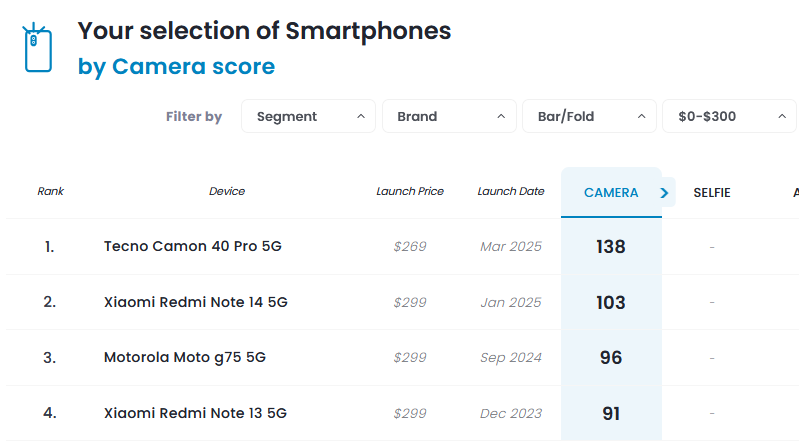This screenshot has width=799, height=441.
Task: Click the camera score 103
Action: coord(610,302)
